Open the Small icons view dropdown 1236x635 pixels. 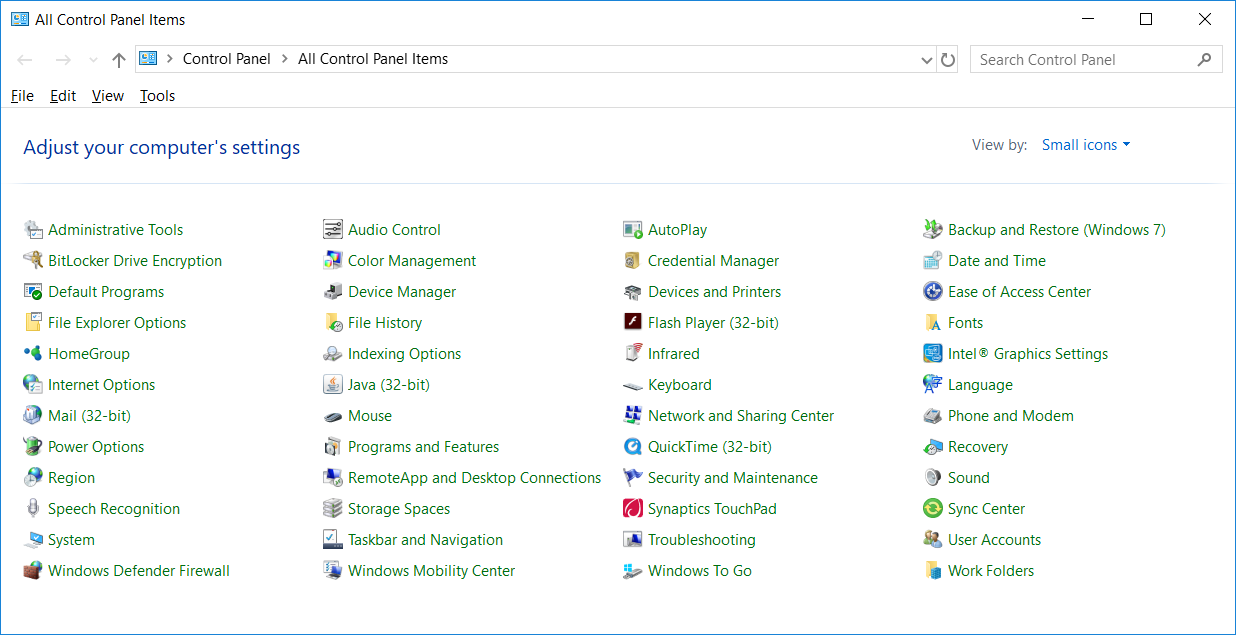click(x=1086, y=145)
